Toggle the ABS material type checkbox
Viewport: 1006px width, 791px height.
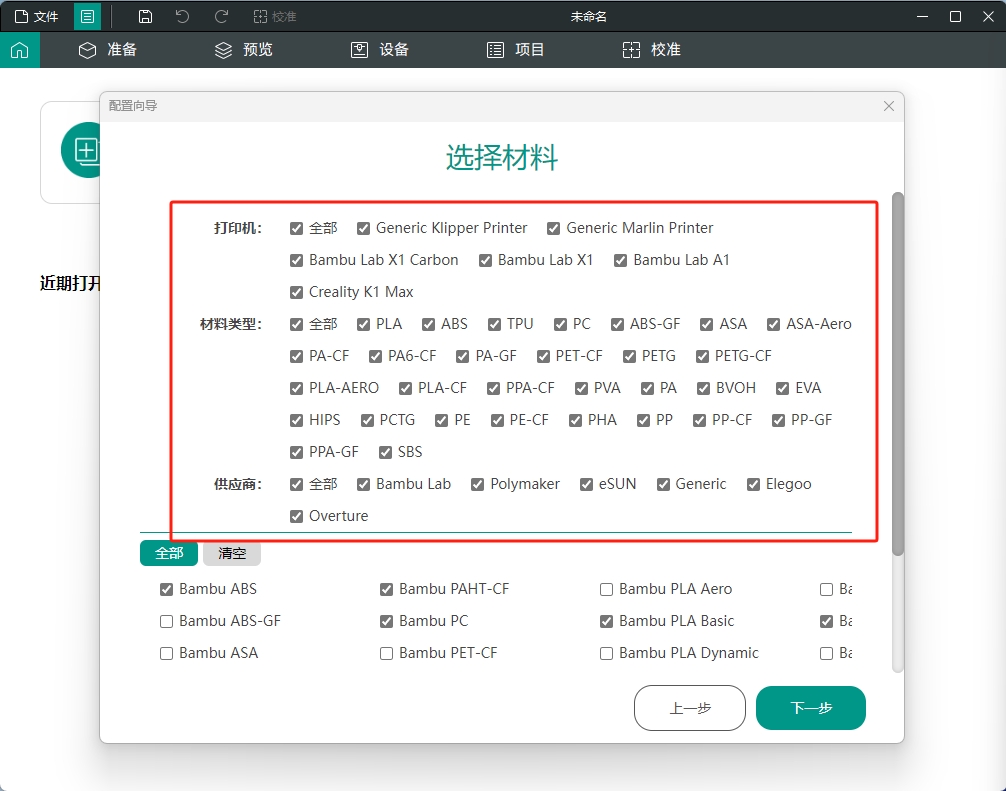429,325
